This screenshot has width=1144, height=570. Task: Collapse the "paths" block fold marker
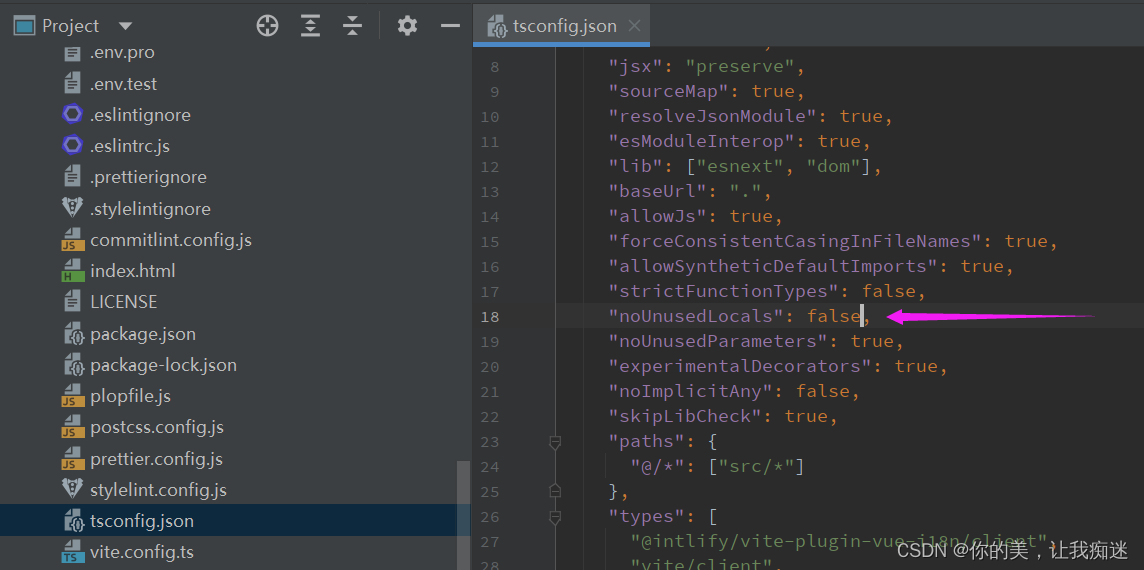point(555,442)
